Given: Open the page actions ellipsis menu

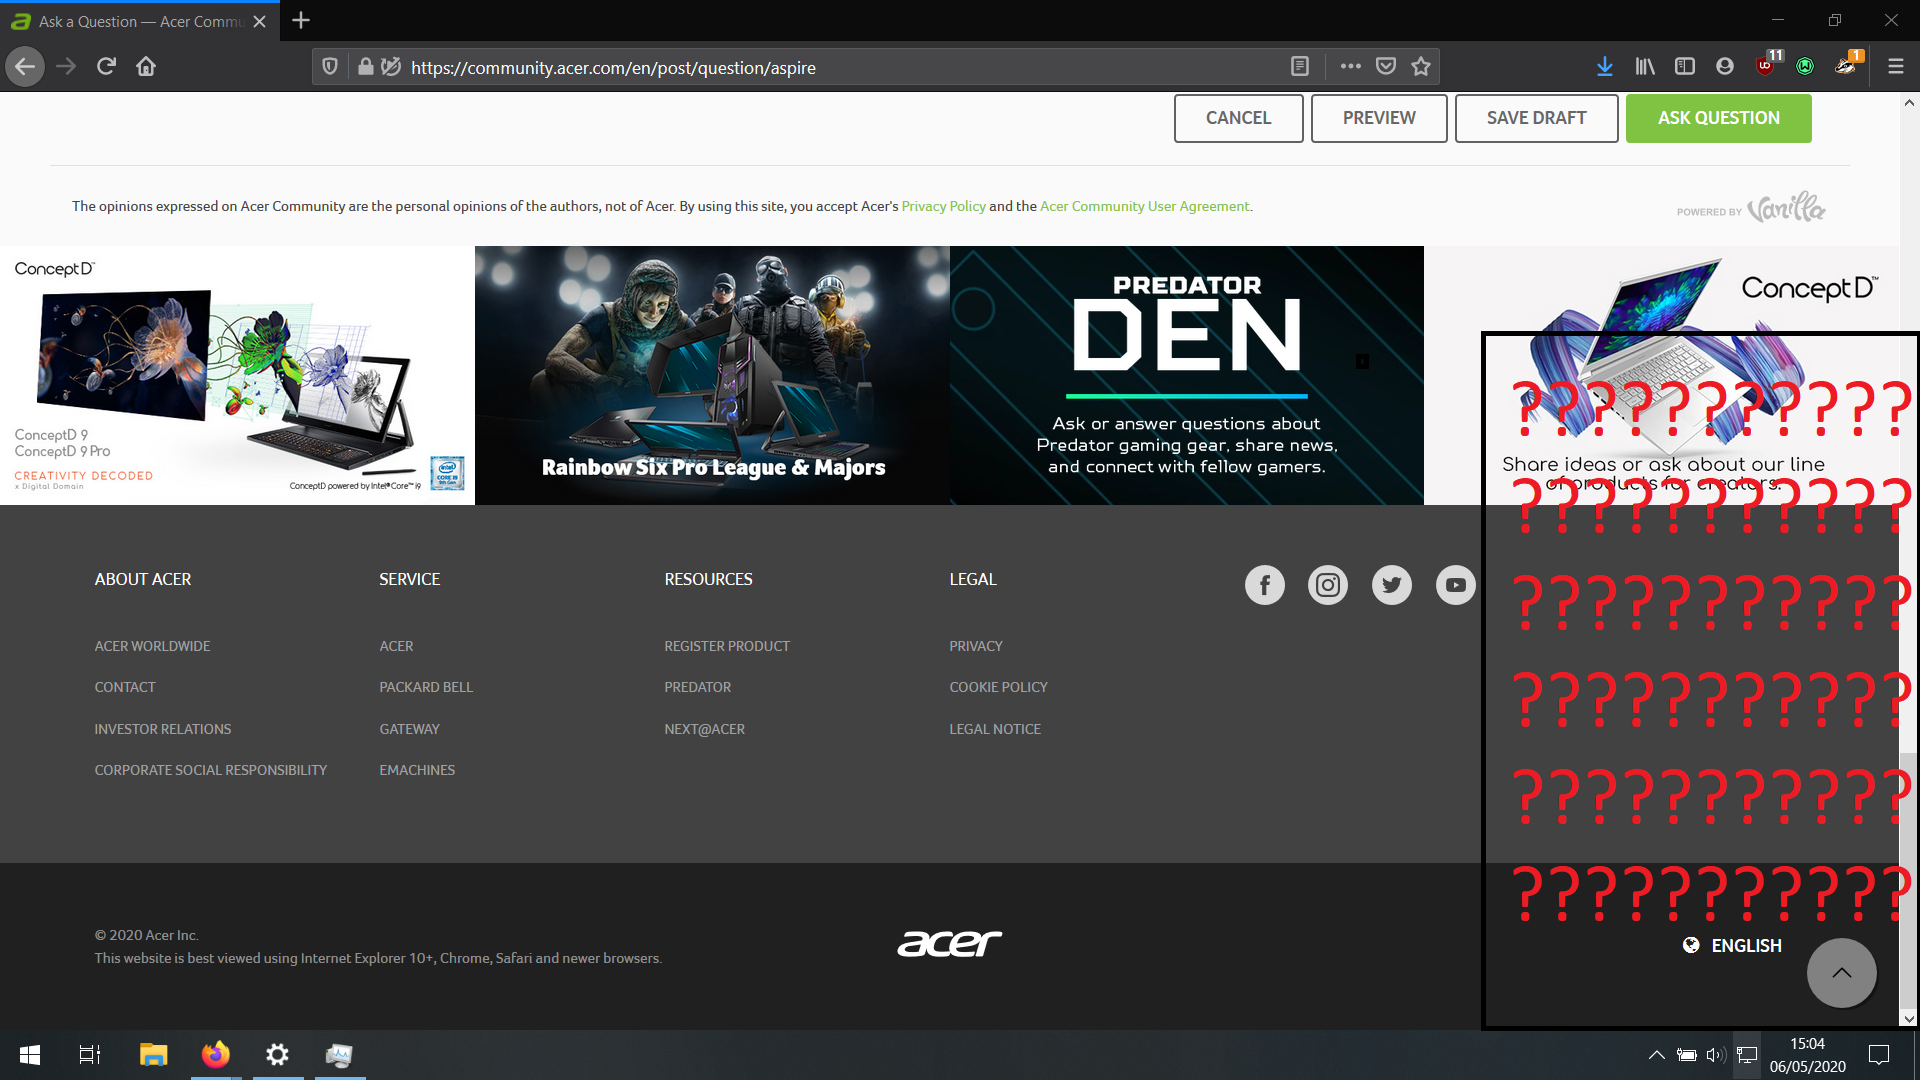Looking at the screenshot, I should pyautogui.click(x=1350, y=66).
